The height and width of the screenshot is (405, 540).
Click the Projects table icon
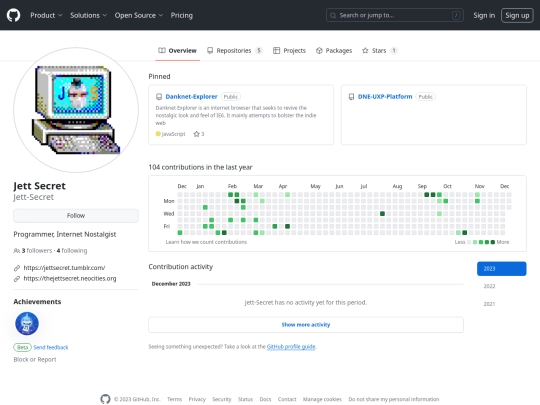pyautogui.click(x=276, y=51)
